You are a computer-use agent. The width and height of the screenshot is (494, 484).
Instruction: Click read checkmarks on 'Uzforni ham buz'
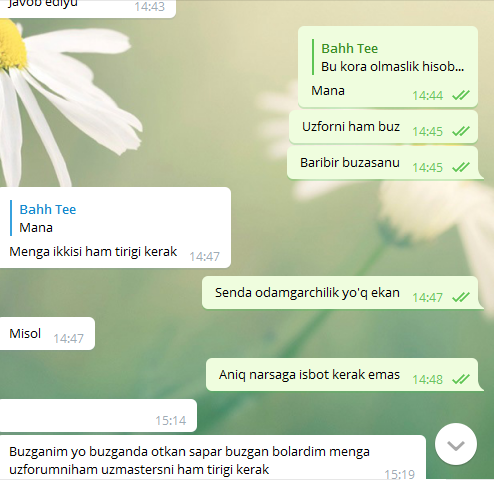461,131
